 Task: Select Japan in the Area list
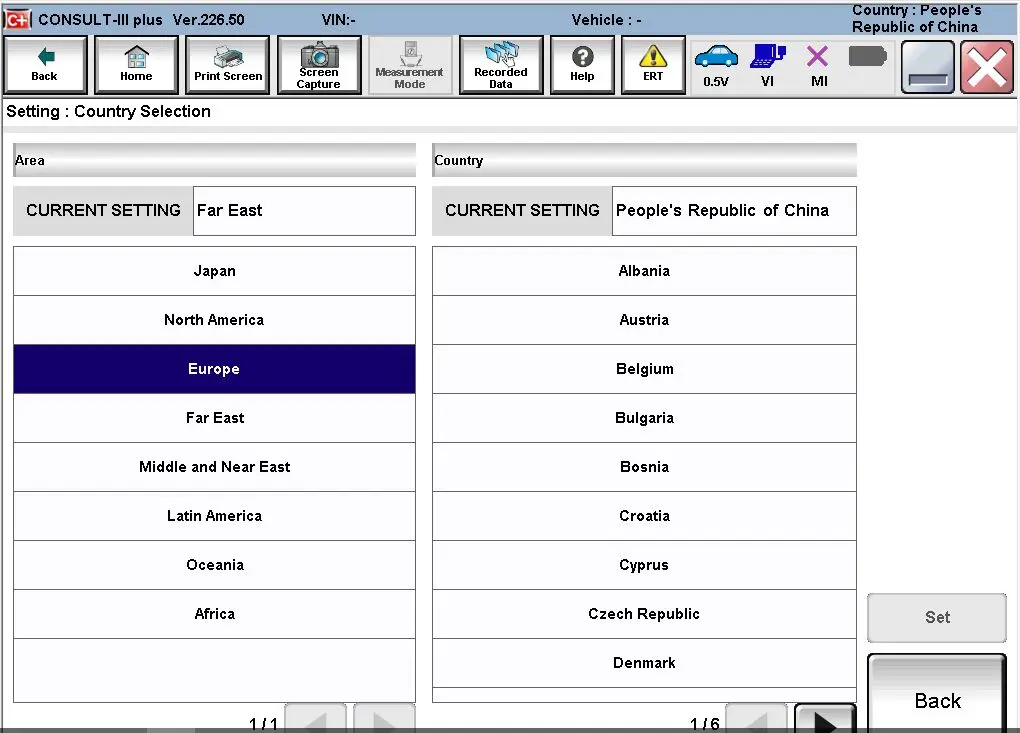[x=214, y=271]
